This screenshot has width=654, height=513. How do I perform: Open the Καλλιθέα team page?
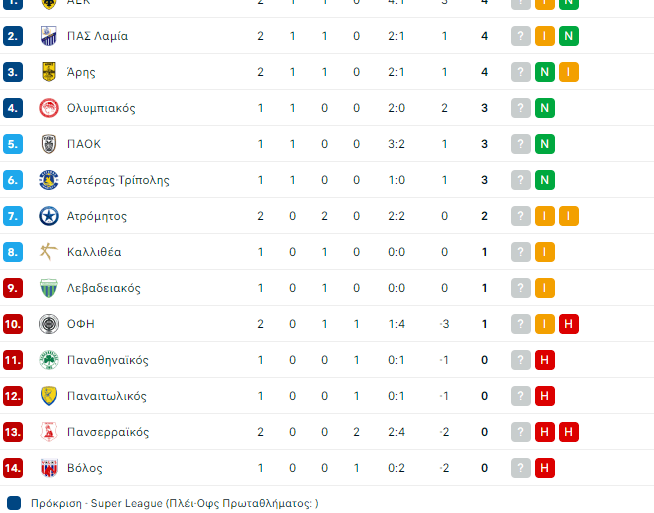click(94, 252)
